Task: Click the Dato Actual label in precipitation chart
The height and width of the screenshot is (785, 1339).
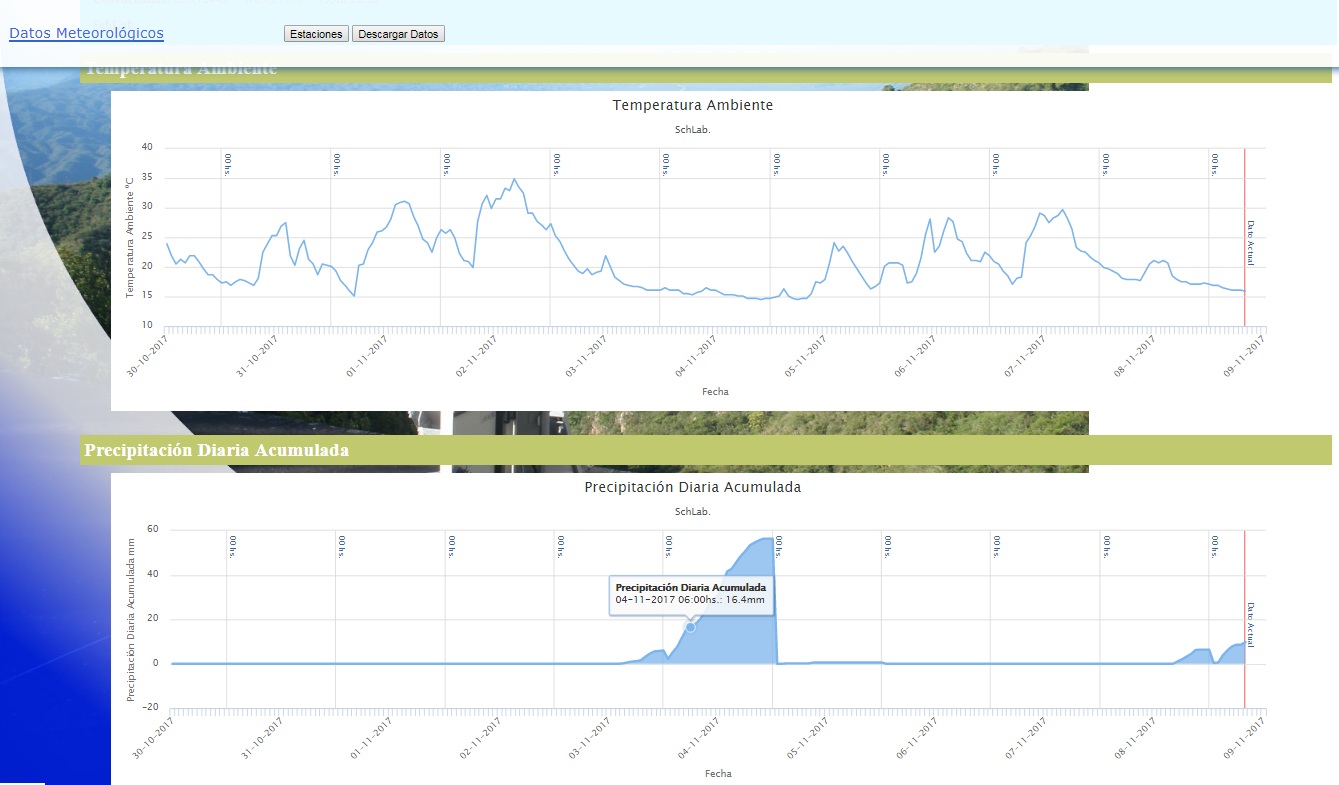Action: pyautogui.click(x=1251, y=625)
